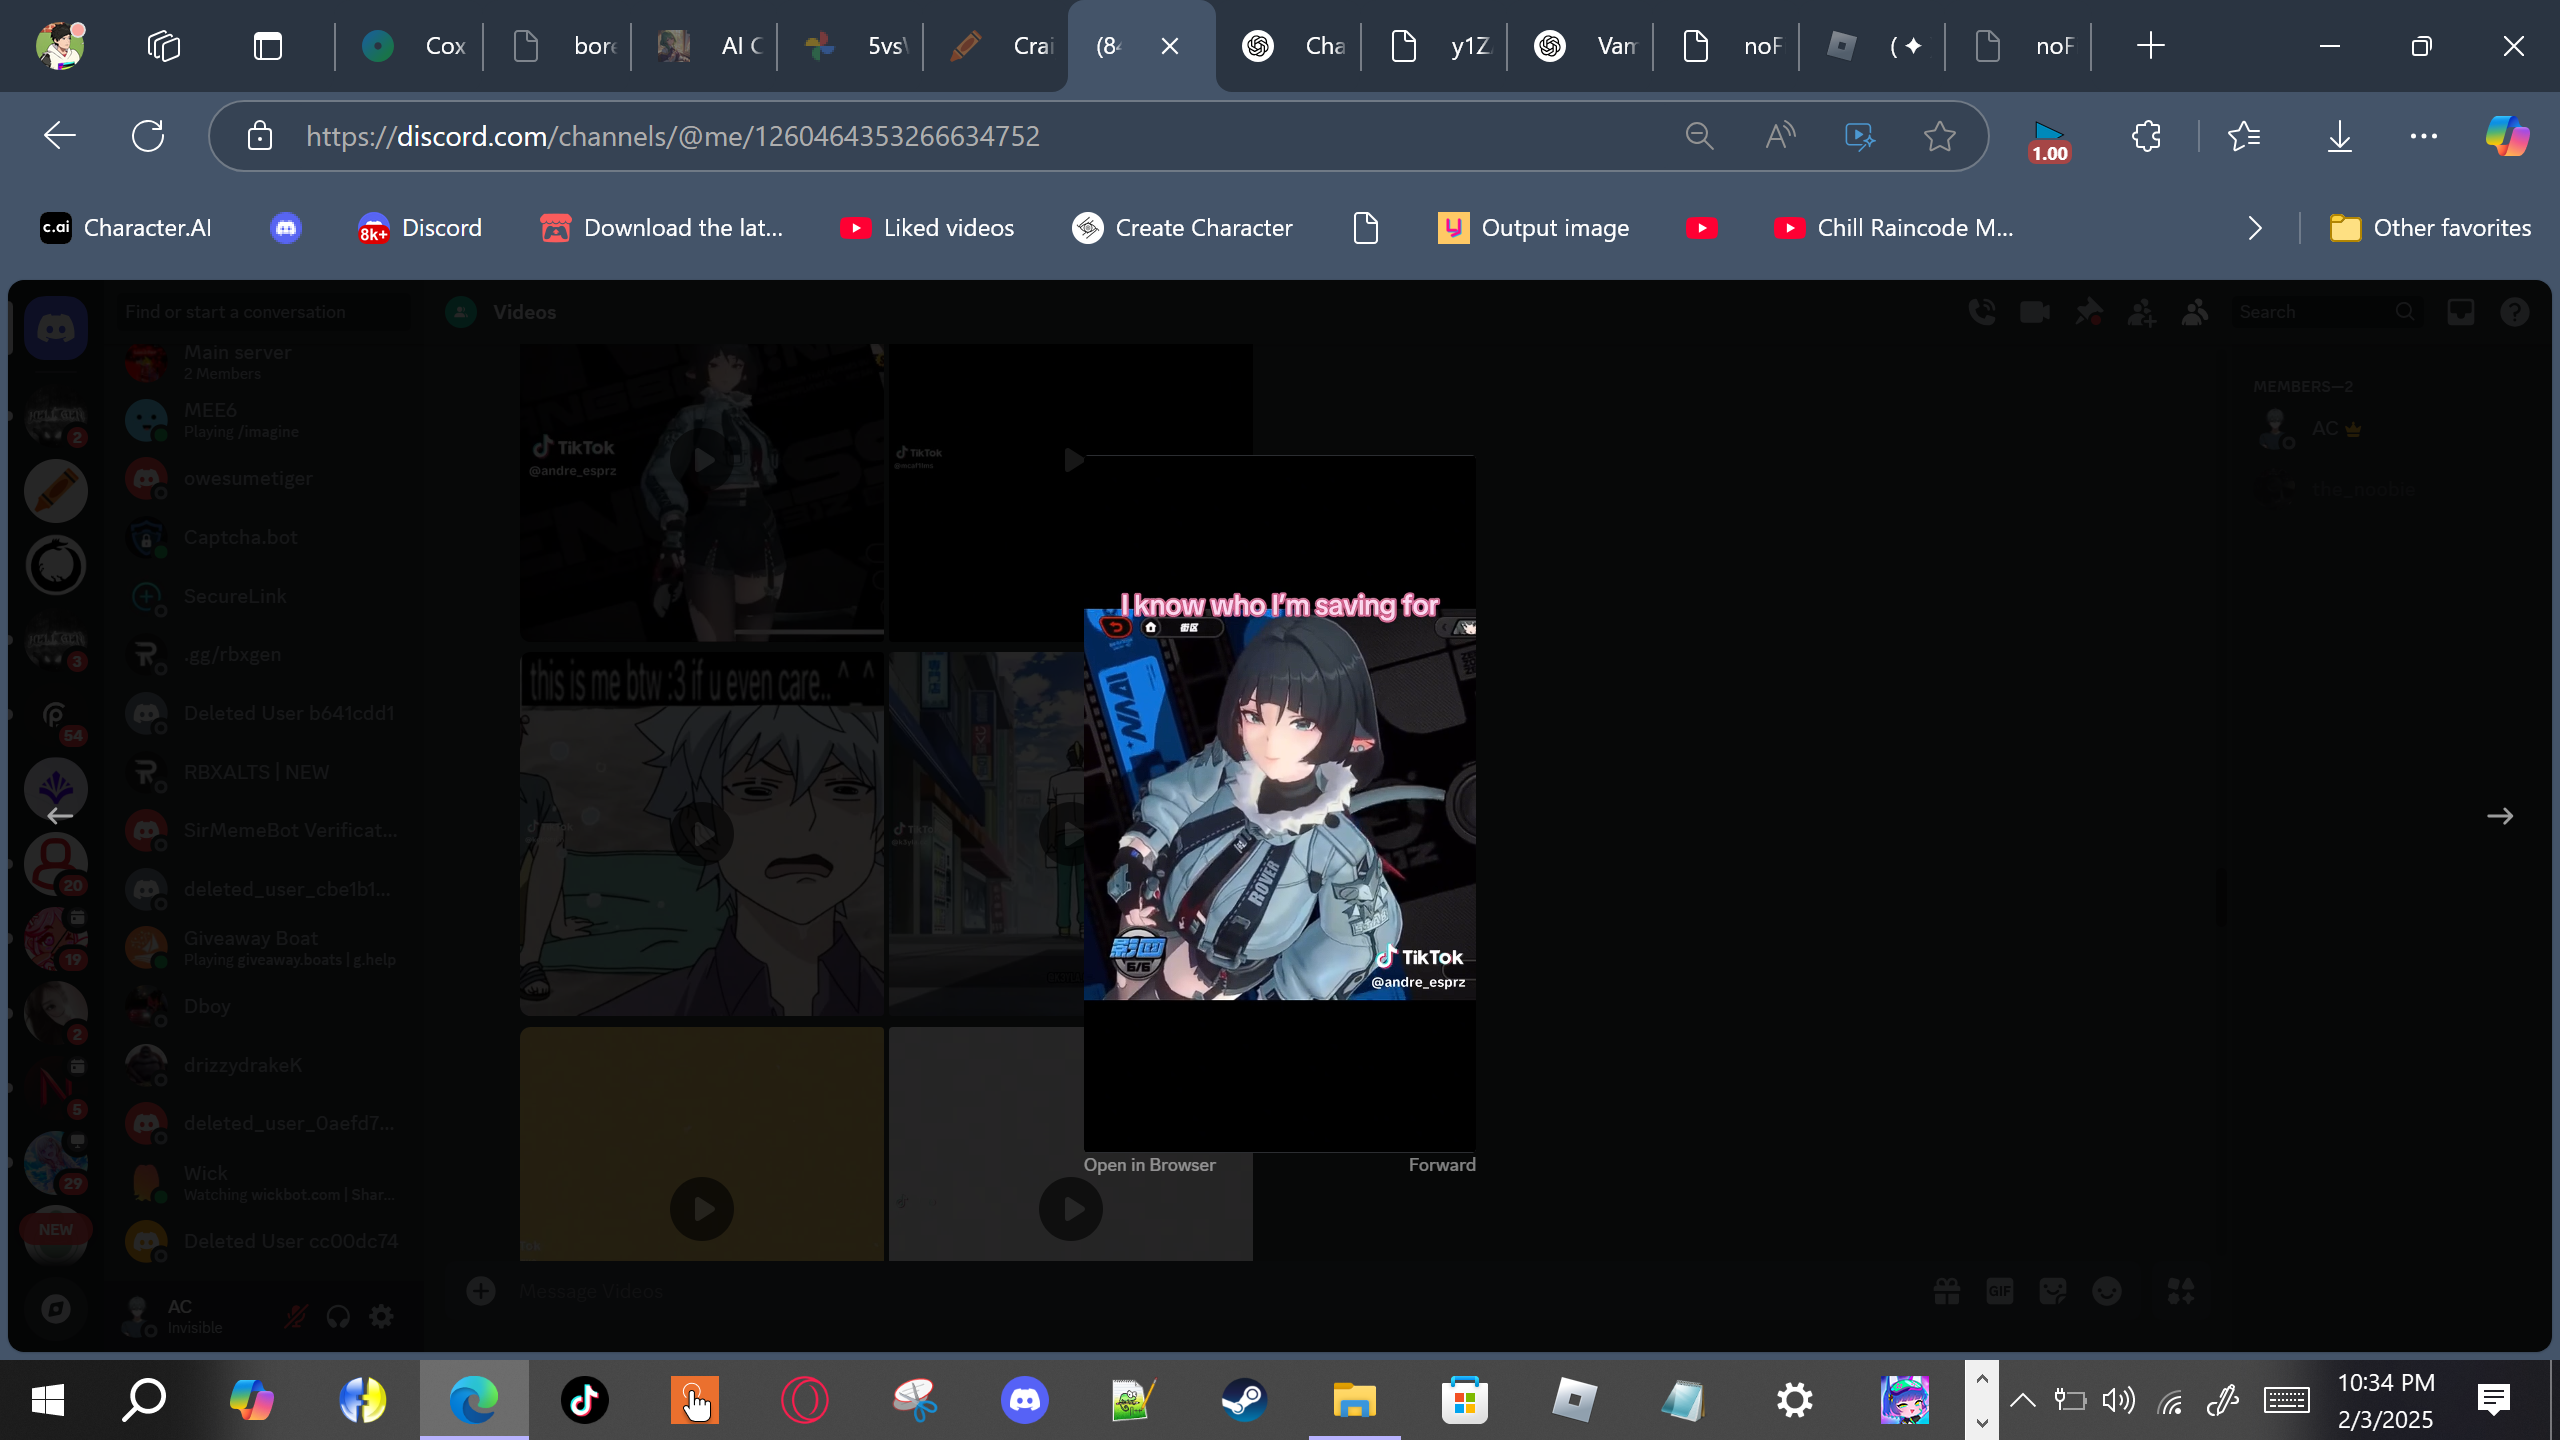This screenshot has width=2560, height=1440.
Task: Expand the hidden favorites overflow chevron
Action: pyautogui.click(x=2255, y=228)
